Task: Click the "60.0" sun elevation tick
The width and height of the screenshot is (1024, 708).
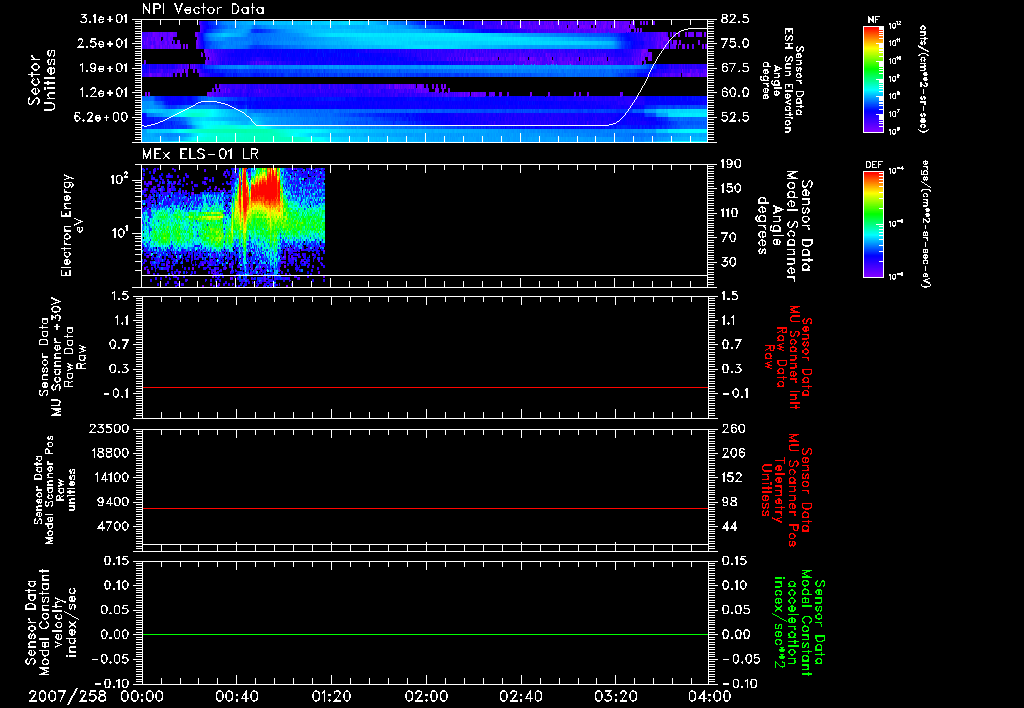Action: coord(735,92)
